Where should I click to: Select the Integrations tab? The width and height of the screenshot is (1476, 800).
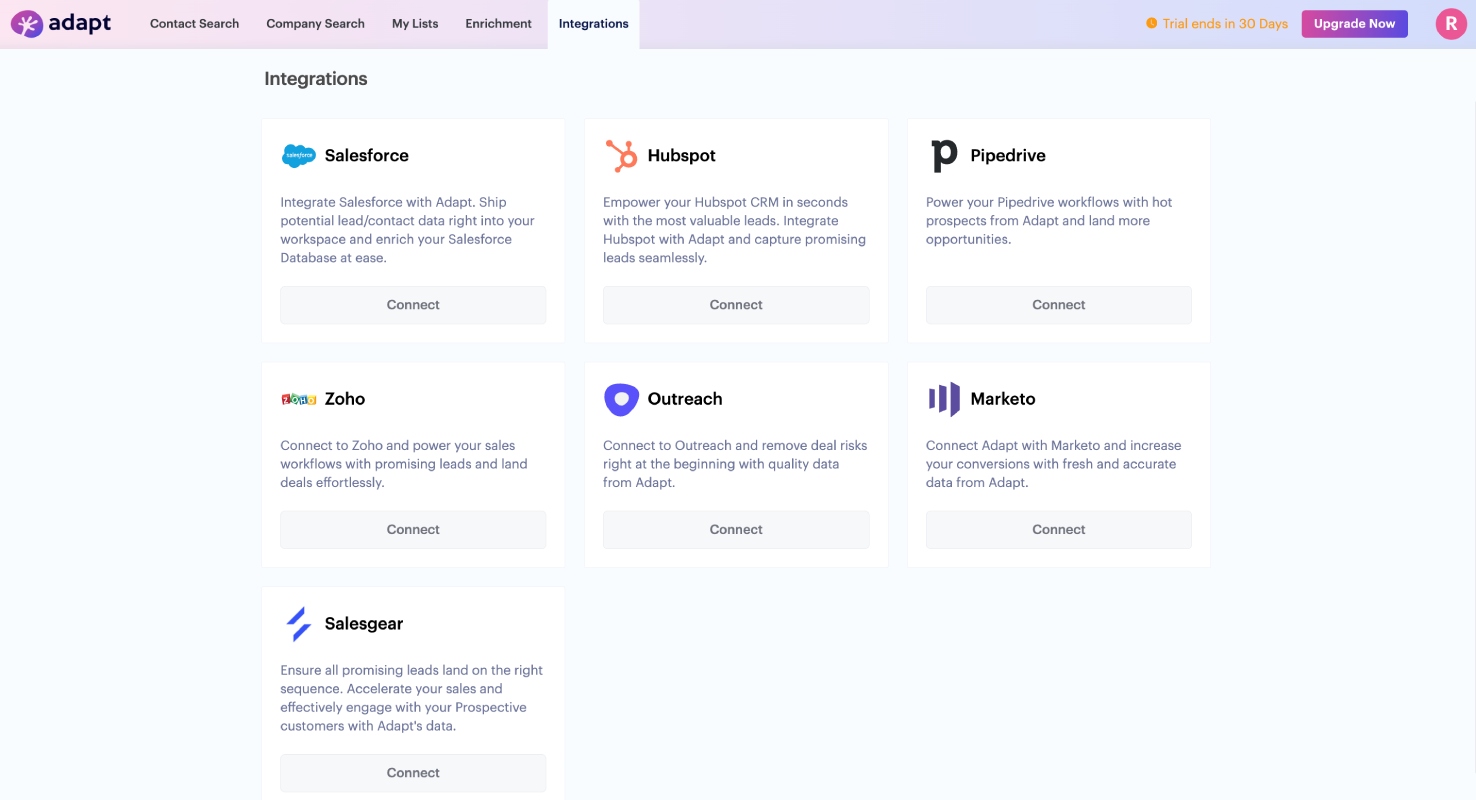point(594,24)
